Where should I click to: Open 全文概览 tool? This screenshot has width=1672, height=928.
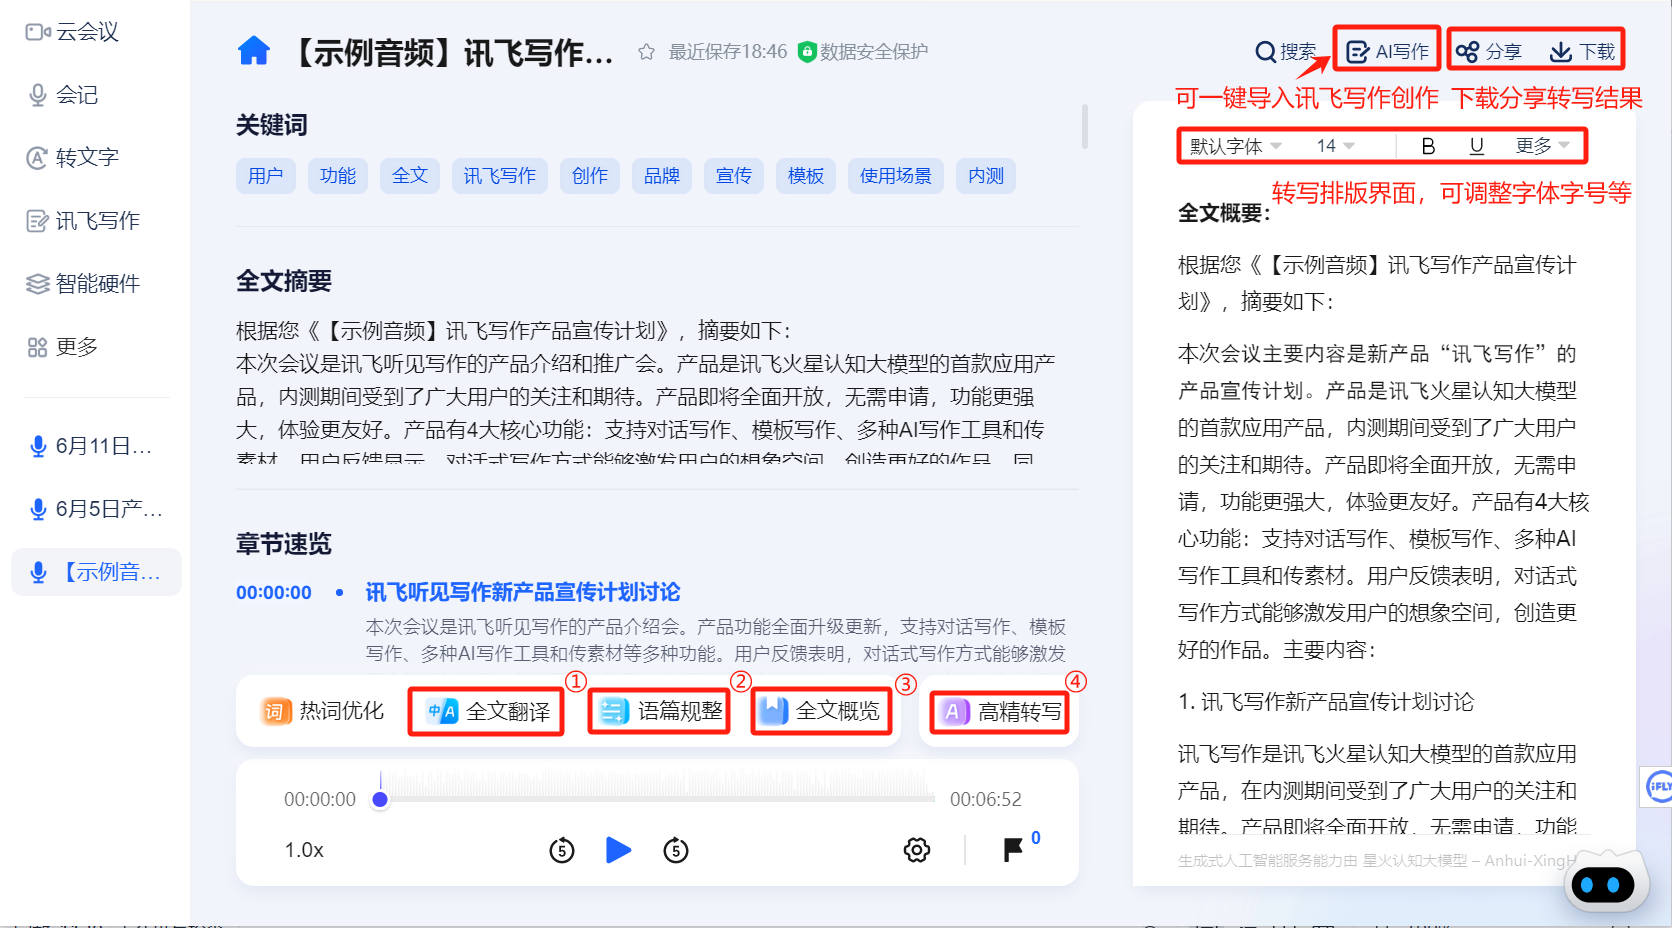point(821,711)
